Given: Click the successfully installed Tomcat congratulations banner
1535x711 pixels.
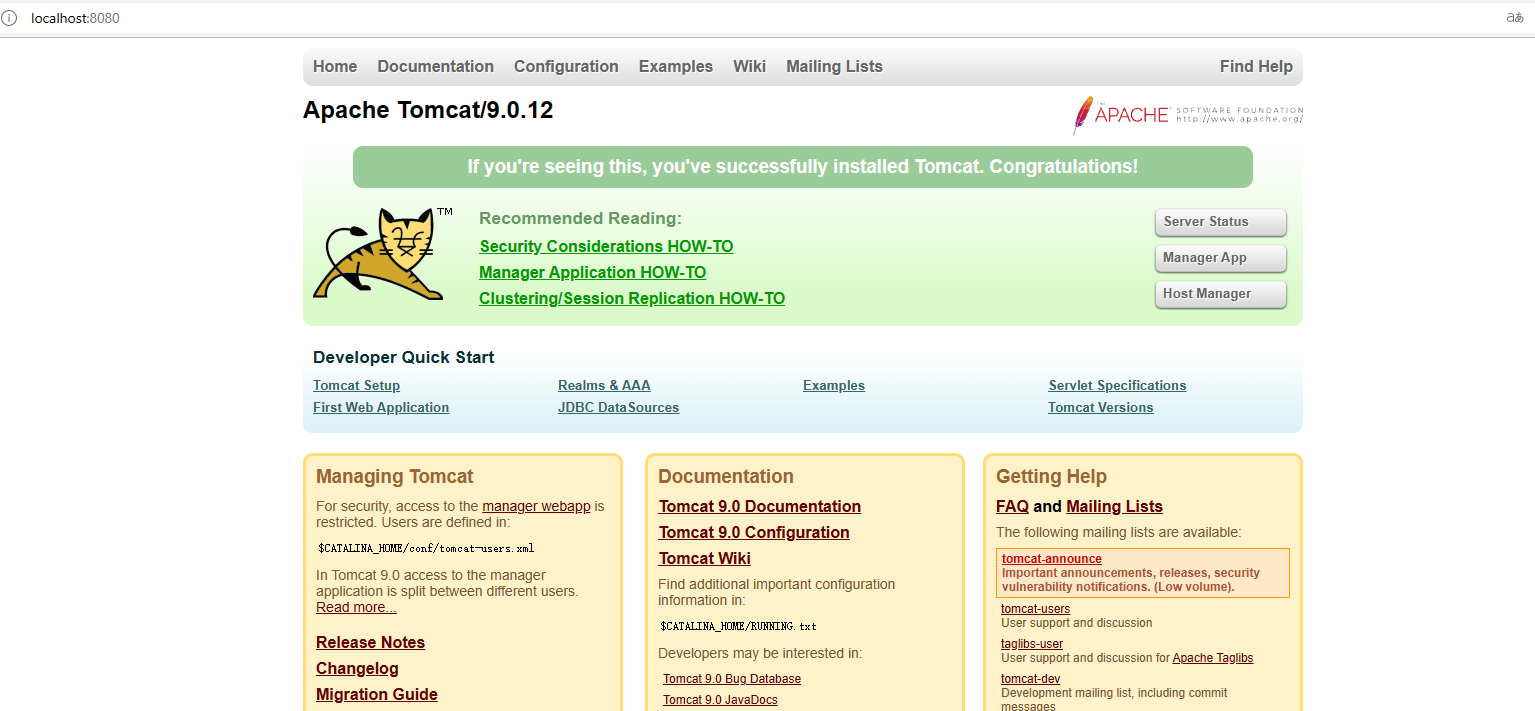Looking at the screenshot, I should 802,167.
